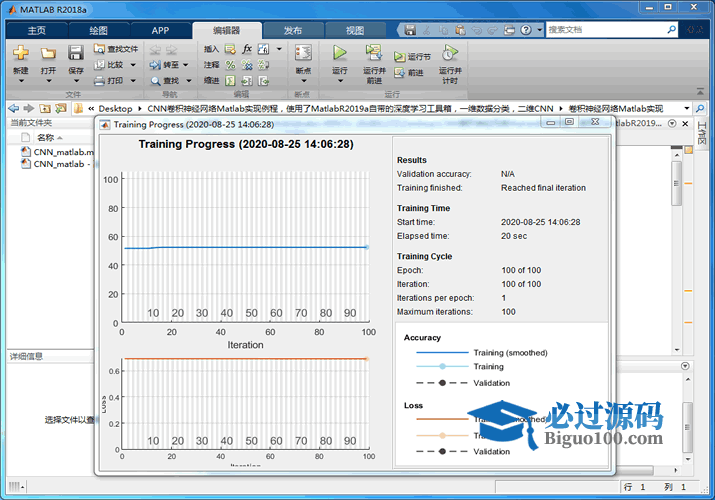Click the 名称 column header in the file panel
The height and width of the screenshot is (500, 715).
click(x=45, y=138)
